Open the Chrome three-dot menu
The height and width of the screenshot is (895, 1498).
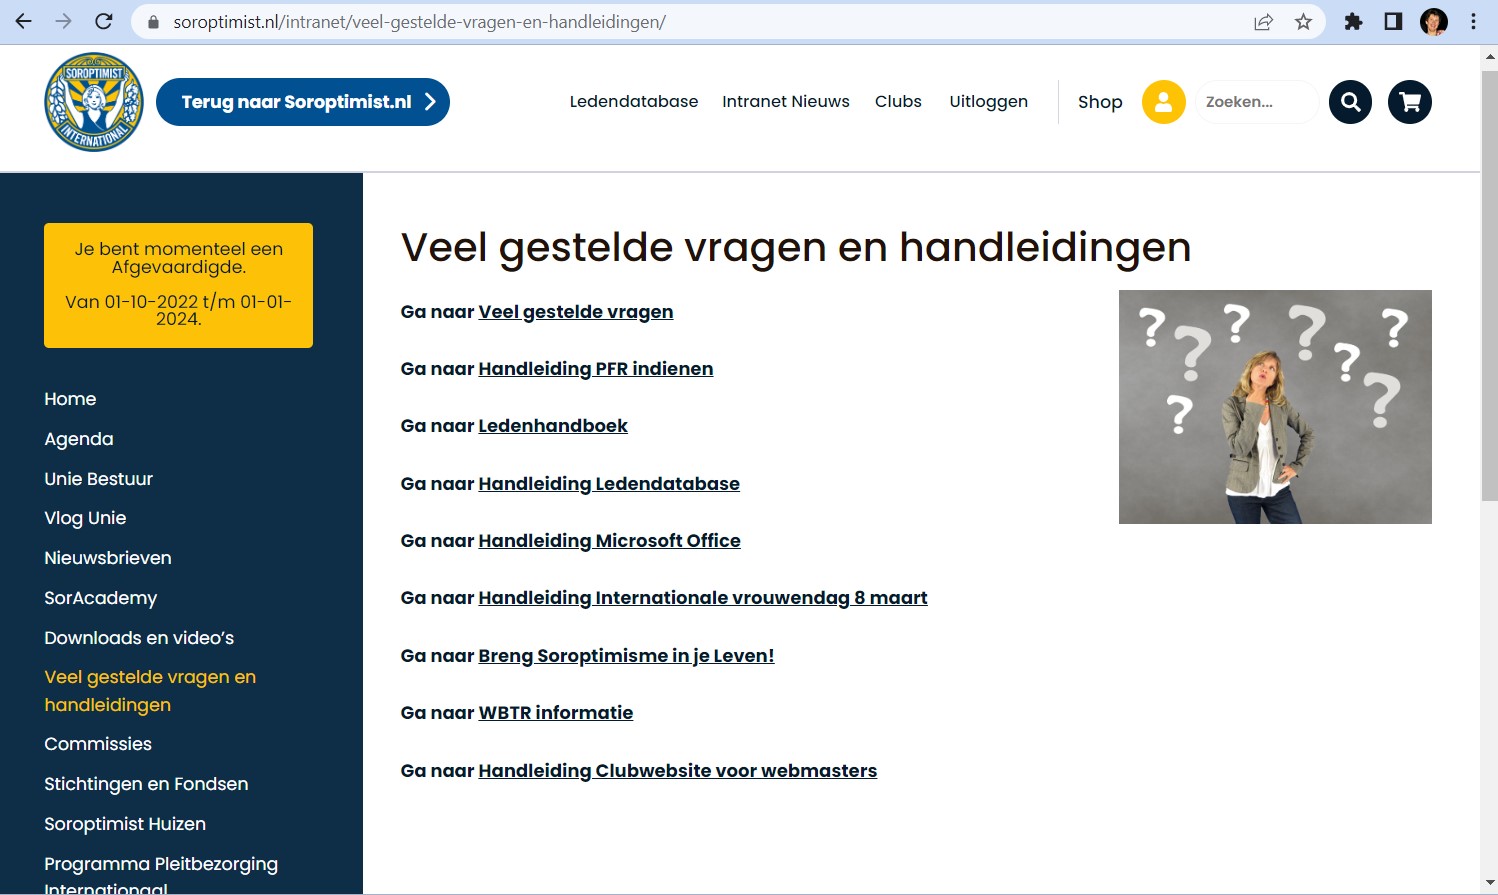point(1473,22)
